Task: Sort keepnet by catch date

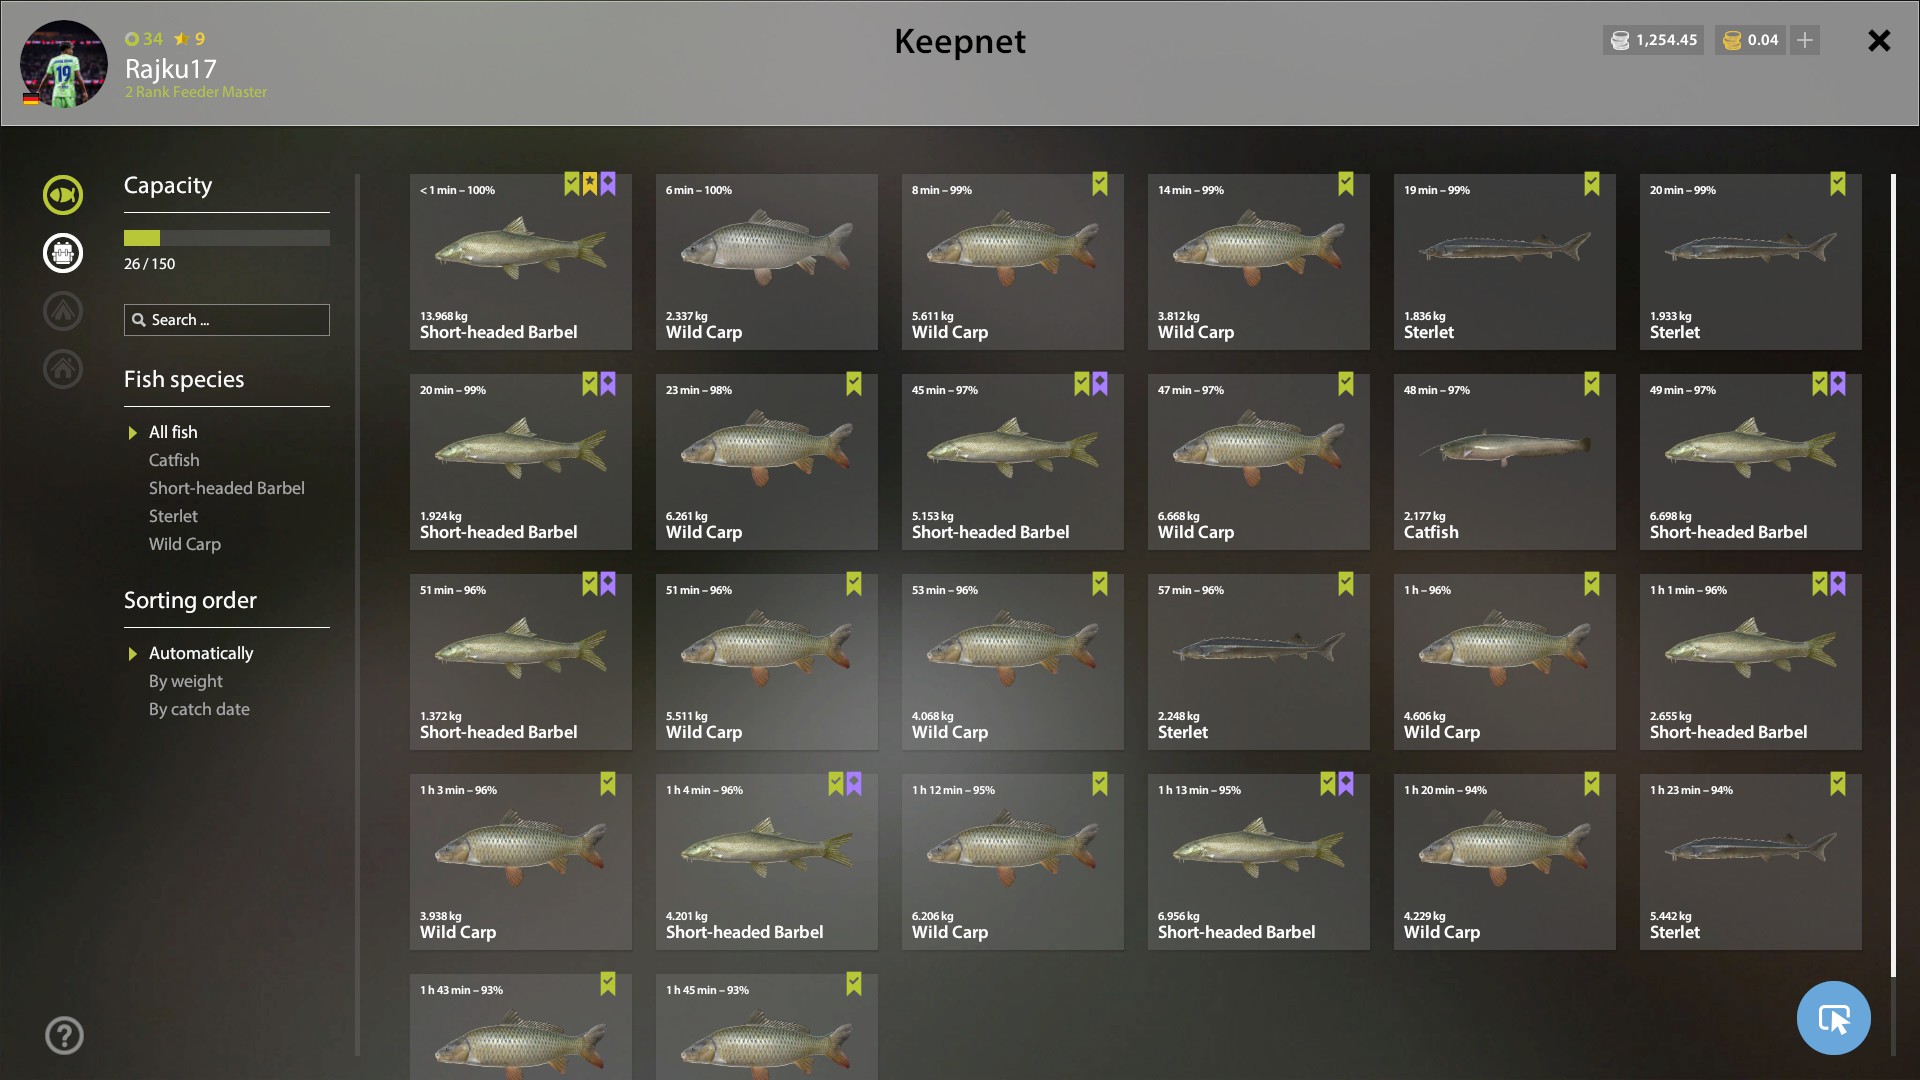Action: (x=199, y=709)
